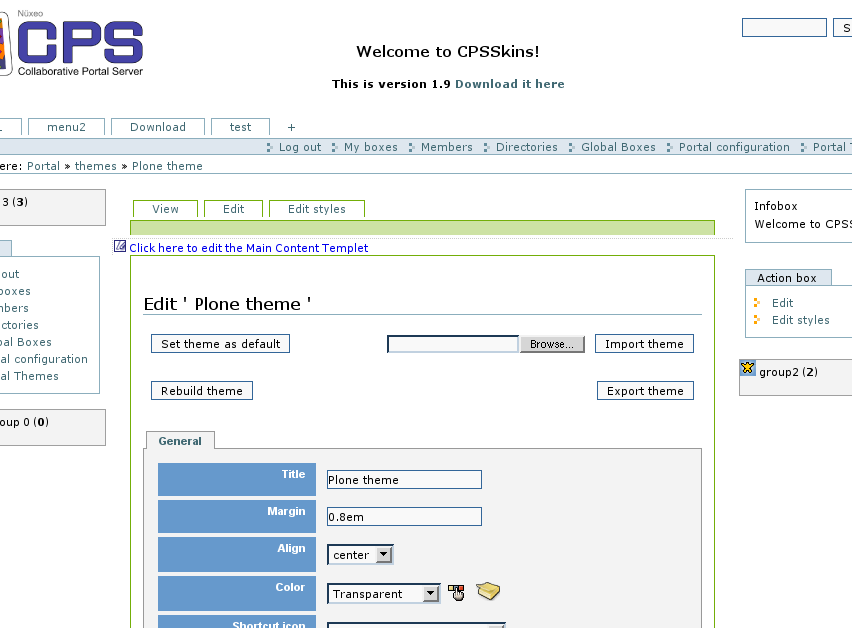Open Global Boxes in toolbar
The image size is (852, 628).
[x=618, y=147]
